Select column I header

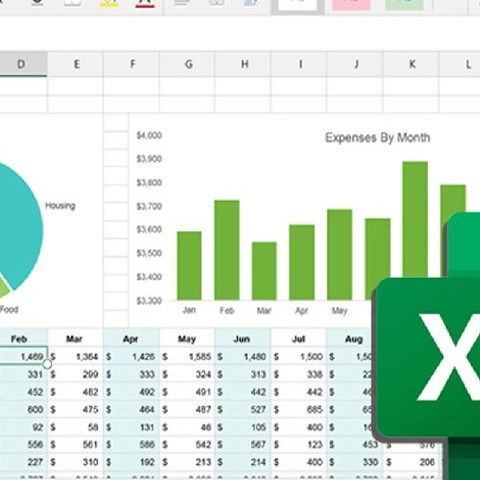tap(300, 64)
